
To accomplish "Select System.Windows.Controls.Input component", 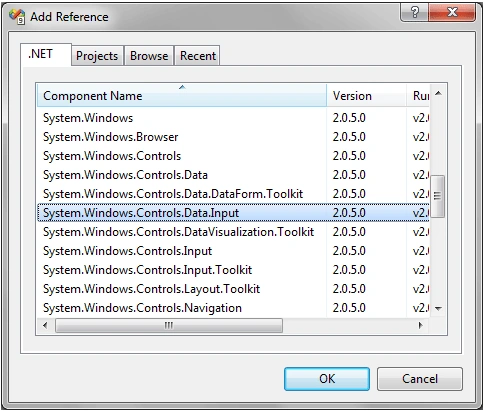I will pos(233,251).
